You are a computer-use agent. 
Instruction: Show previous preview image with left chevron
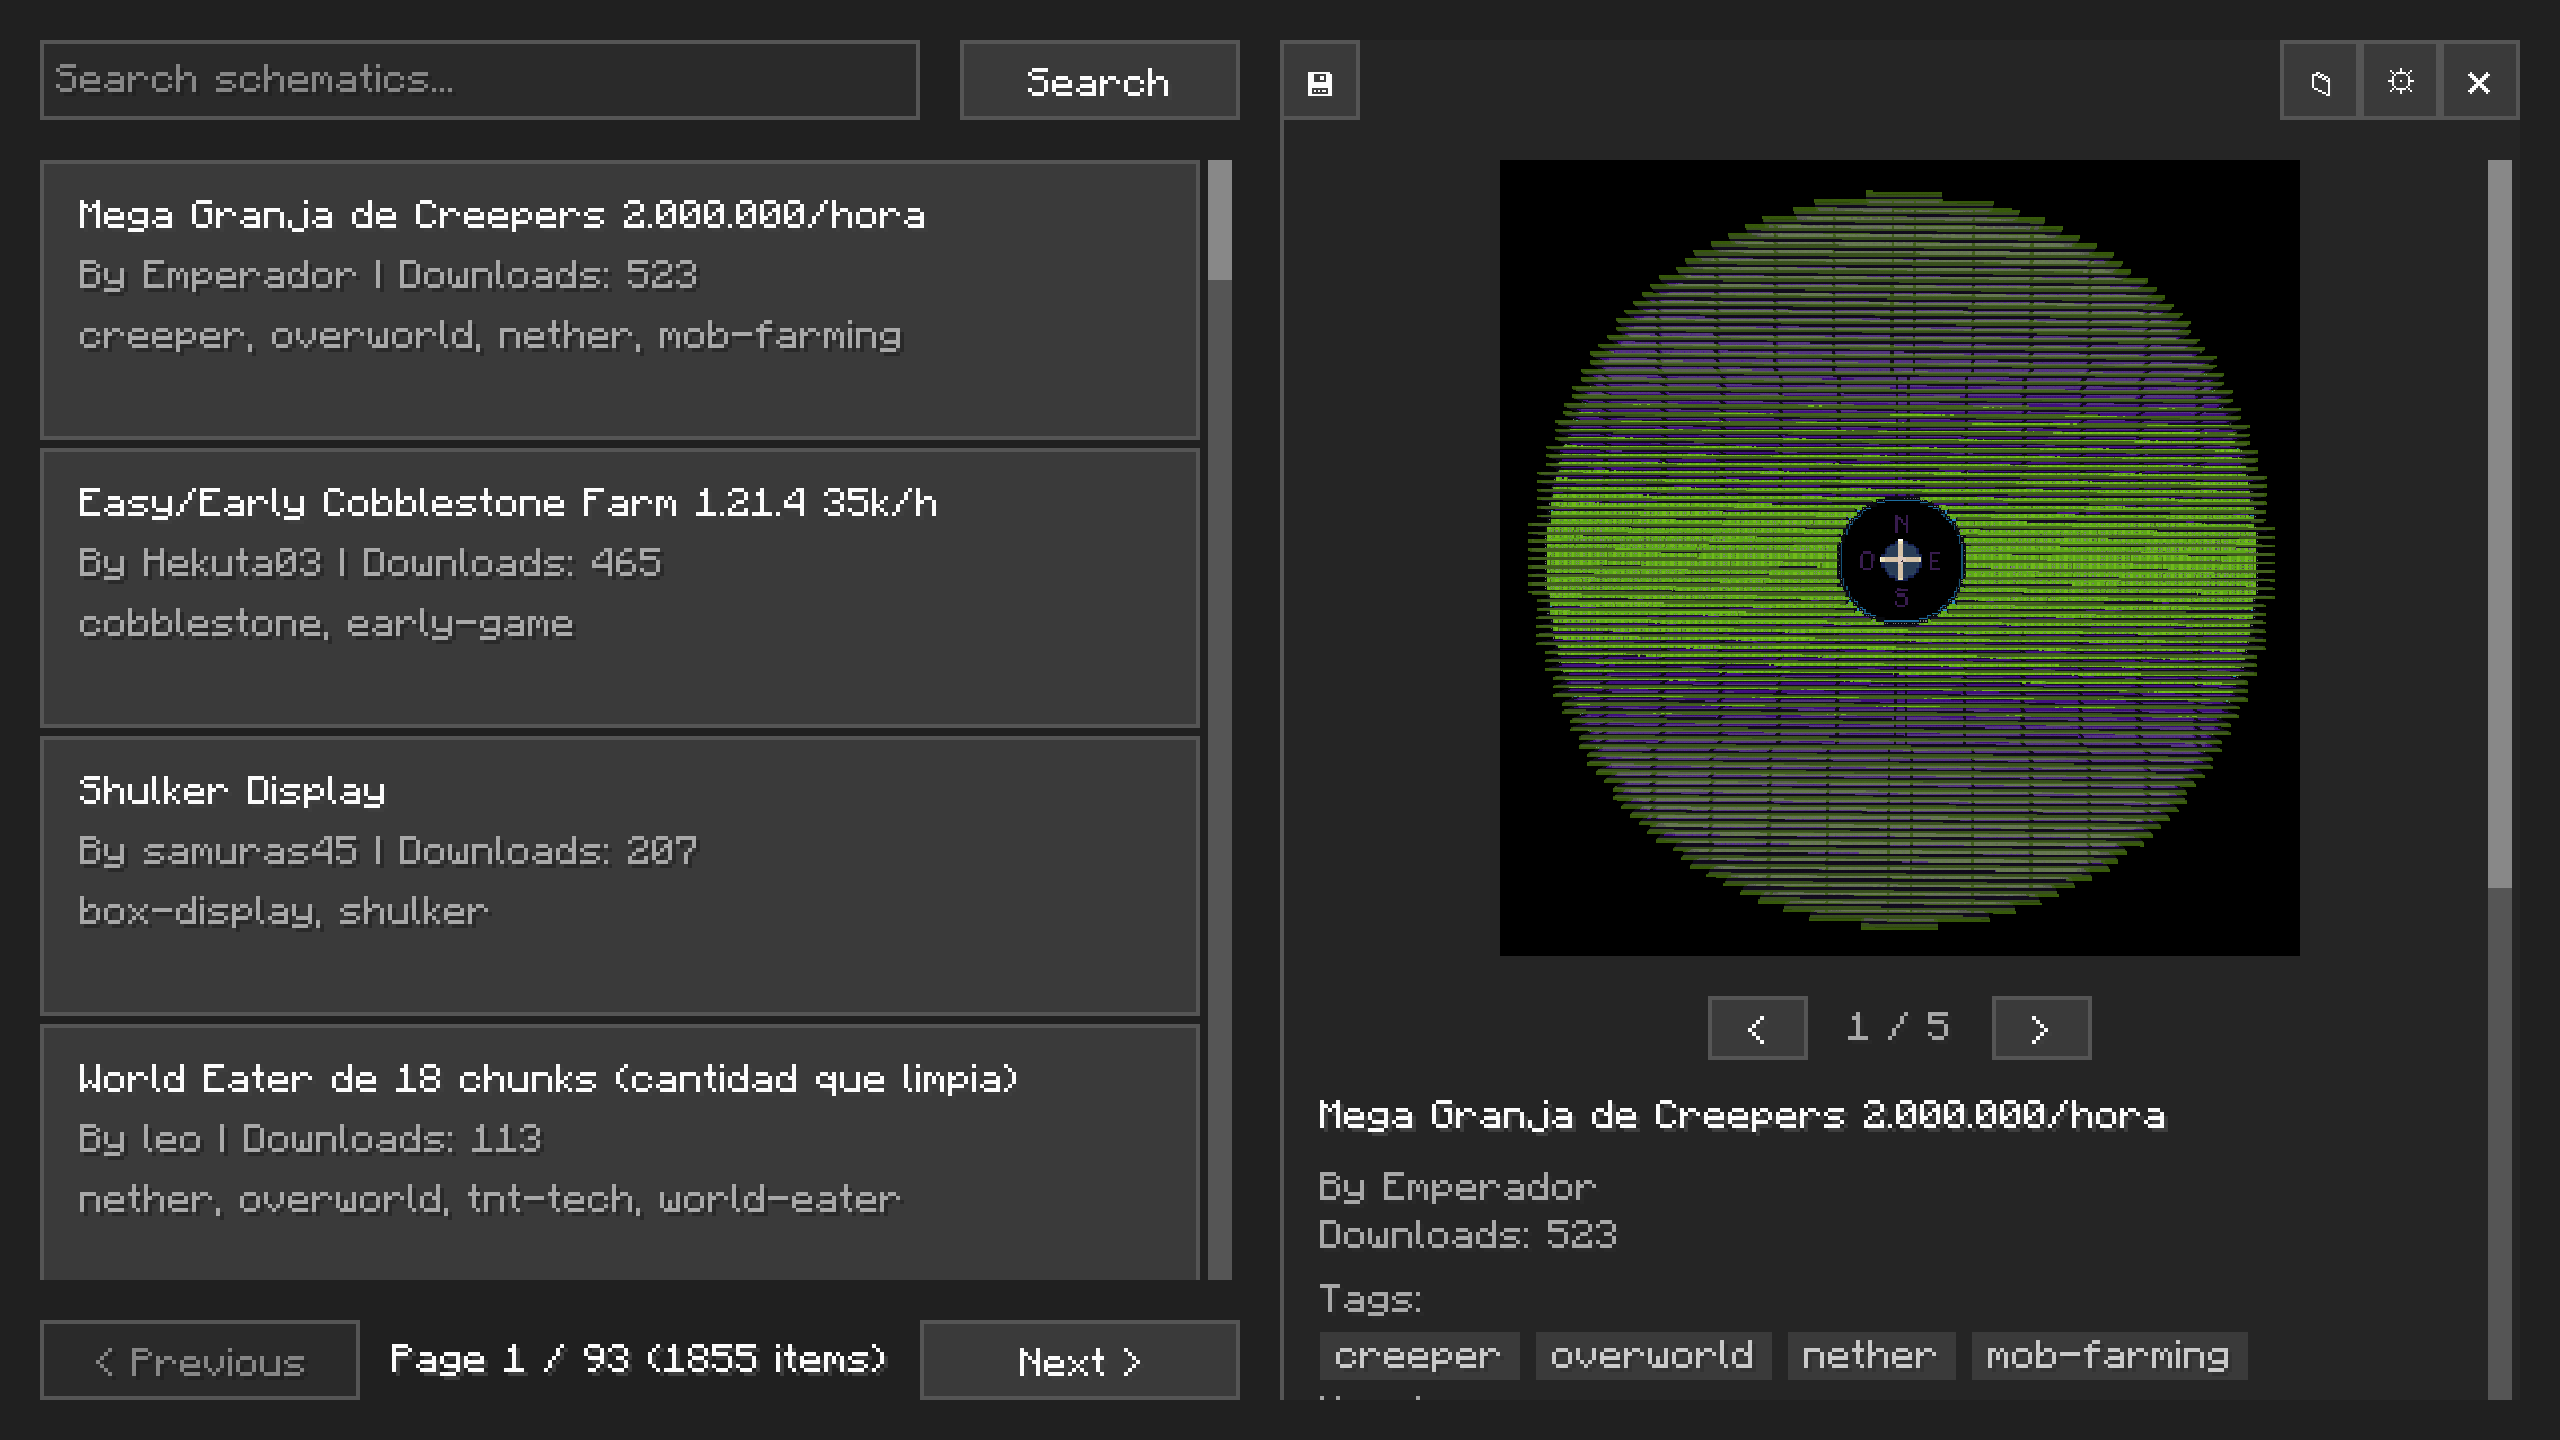[x=1757, y=1028]
